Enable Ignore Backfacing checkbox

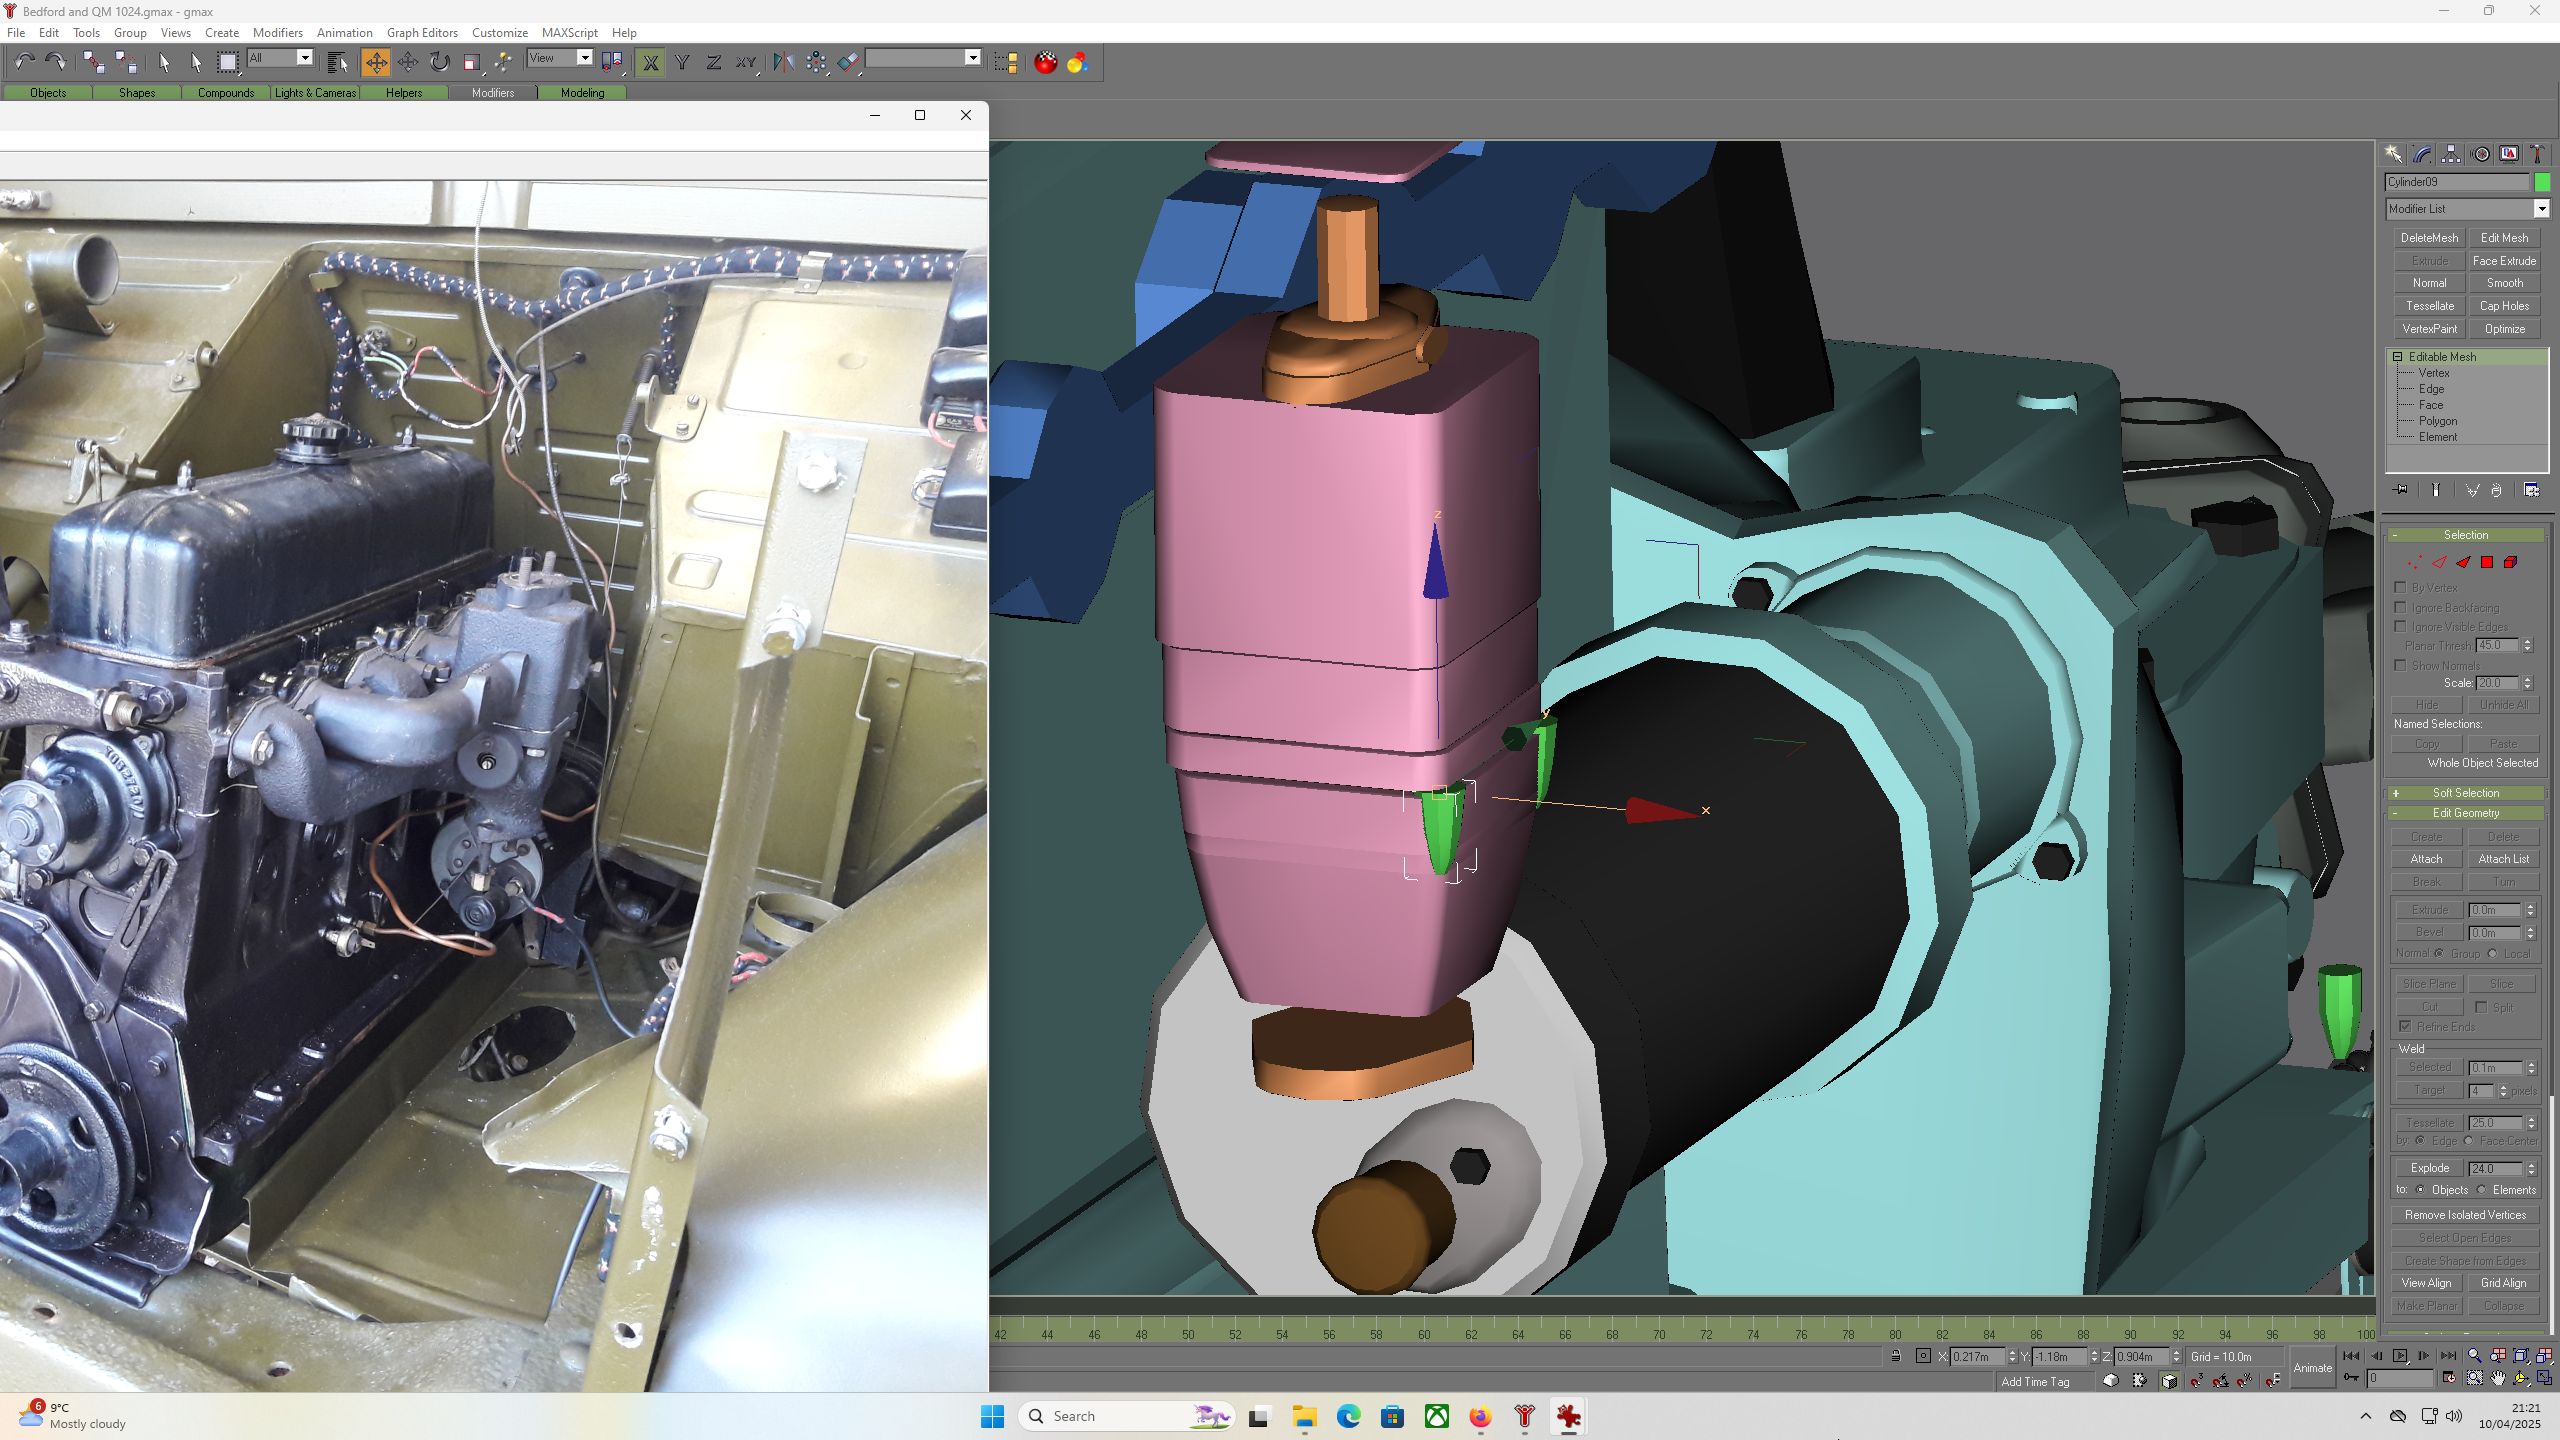(x=2401, y=607)
